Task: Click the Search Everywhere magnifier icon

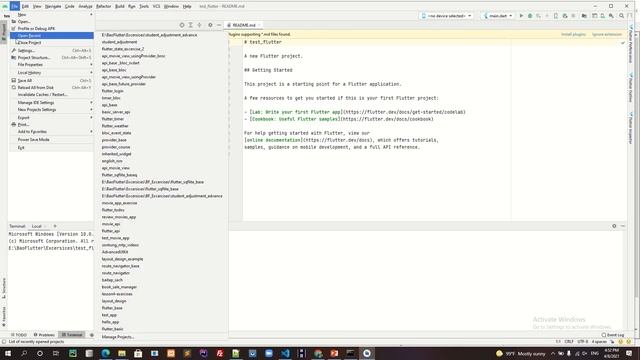Action: click(x=621, y=16)
